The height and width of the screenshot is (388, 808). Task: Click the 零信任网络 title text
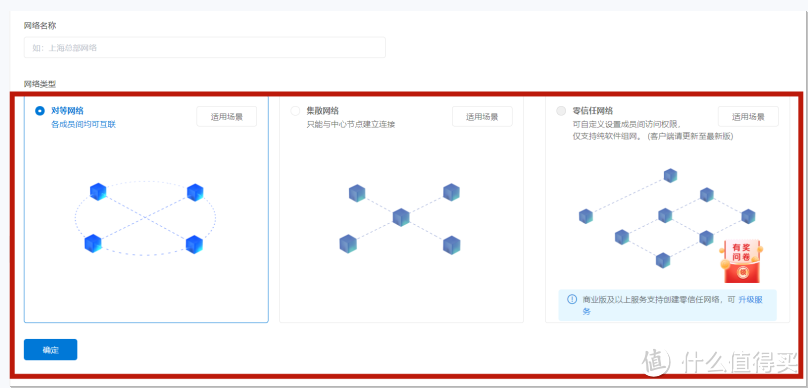click(x=593, y=110)
